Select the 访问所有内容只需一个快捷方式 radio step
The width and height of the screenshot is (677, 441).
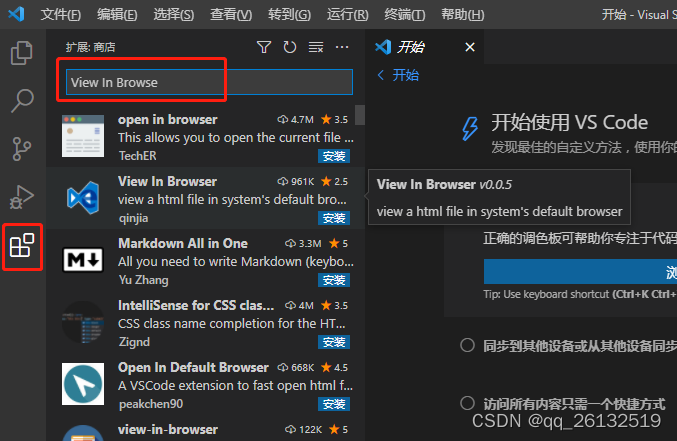(468, 403)
